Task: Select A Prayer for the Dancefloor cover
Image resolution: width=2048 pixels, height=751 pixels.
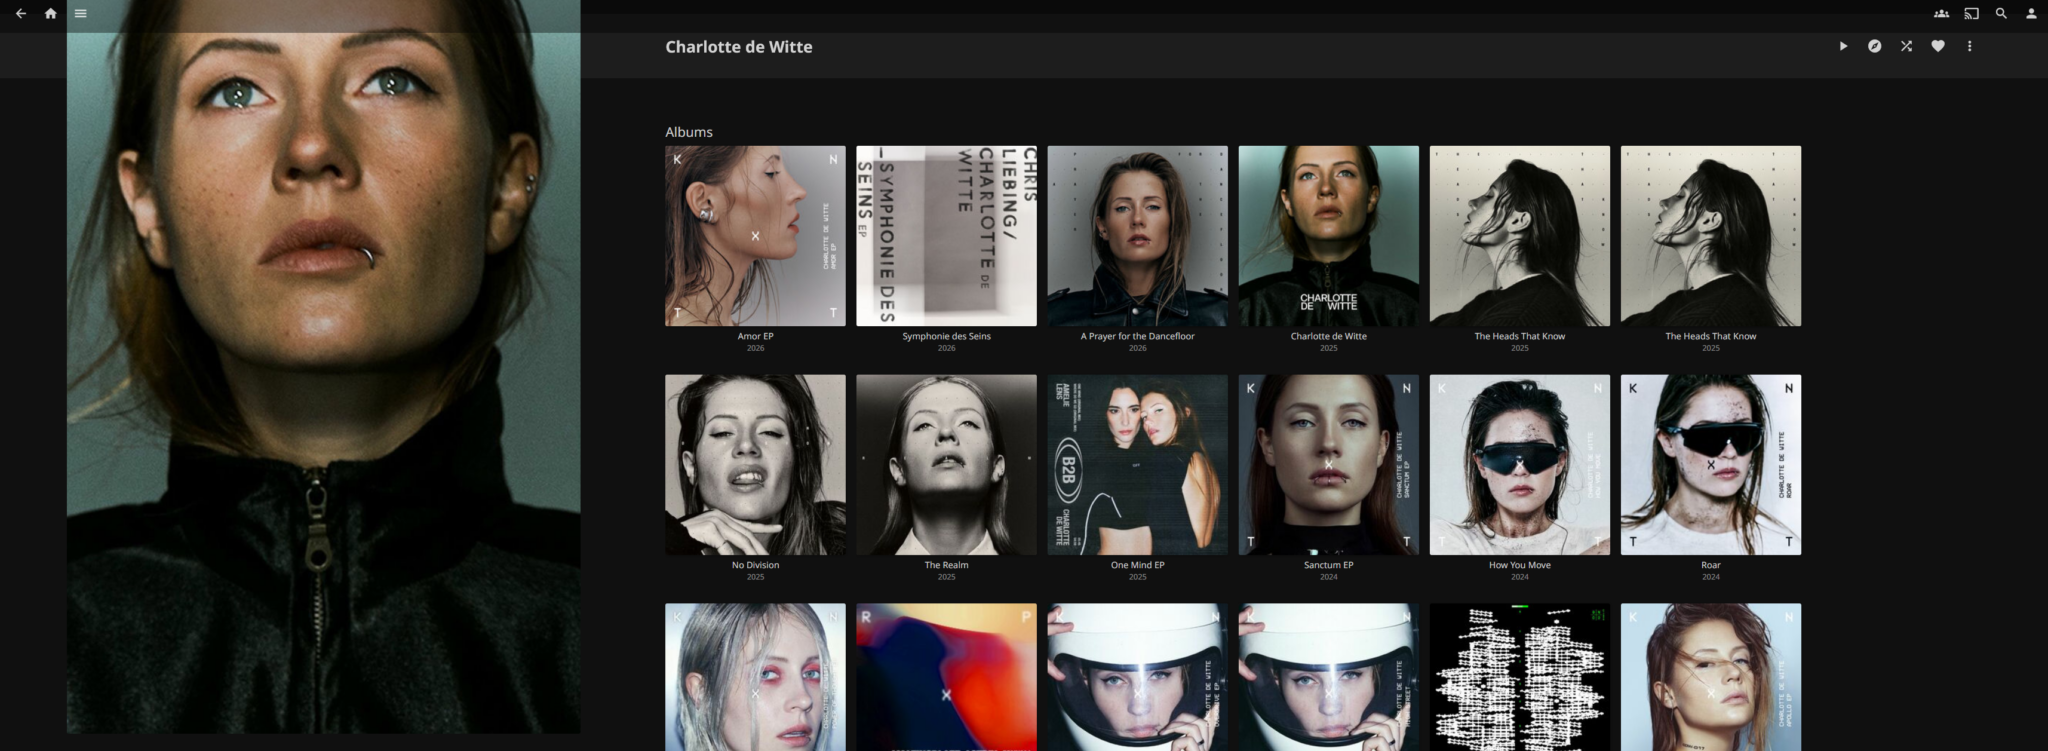Action: click(x=1137, y=236)
